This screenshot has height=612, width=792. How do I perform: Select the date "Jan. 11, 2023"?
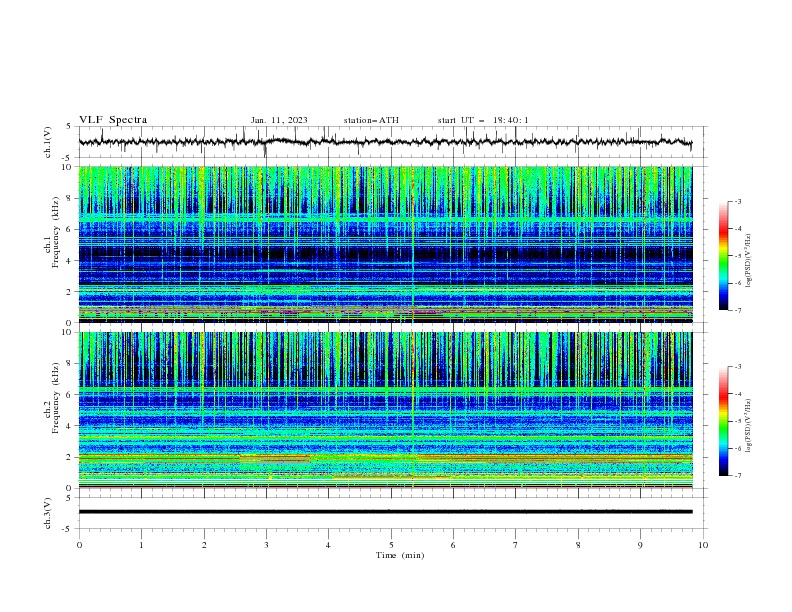pyautogui.click(x=279, y=120)
